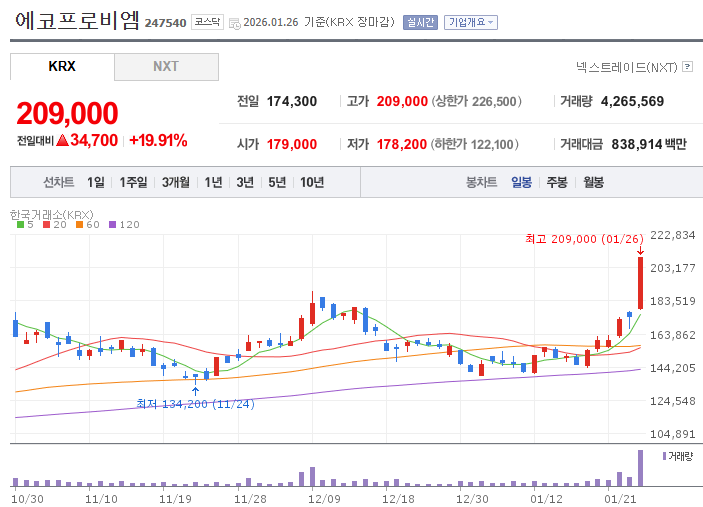Select the 1년 line chart period

pyautogui.click(x=213, y=182)
